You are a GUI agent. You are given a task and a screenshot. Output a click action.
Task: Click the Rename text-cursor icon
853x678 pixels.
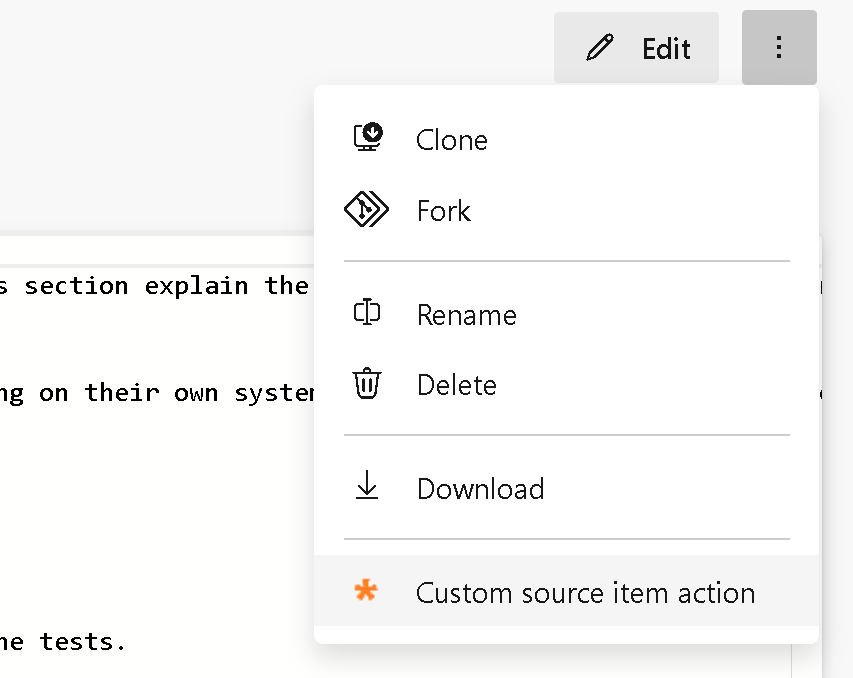[368, 313]
